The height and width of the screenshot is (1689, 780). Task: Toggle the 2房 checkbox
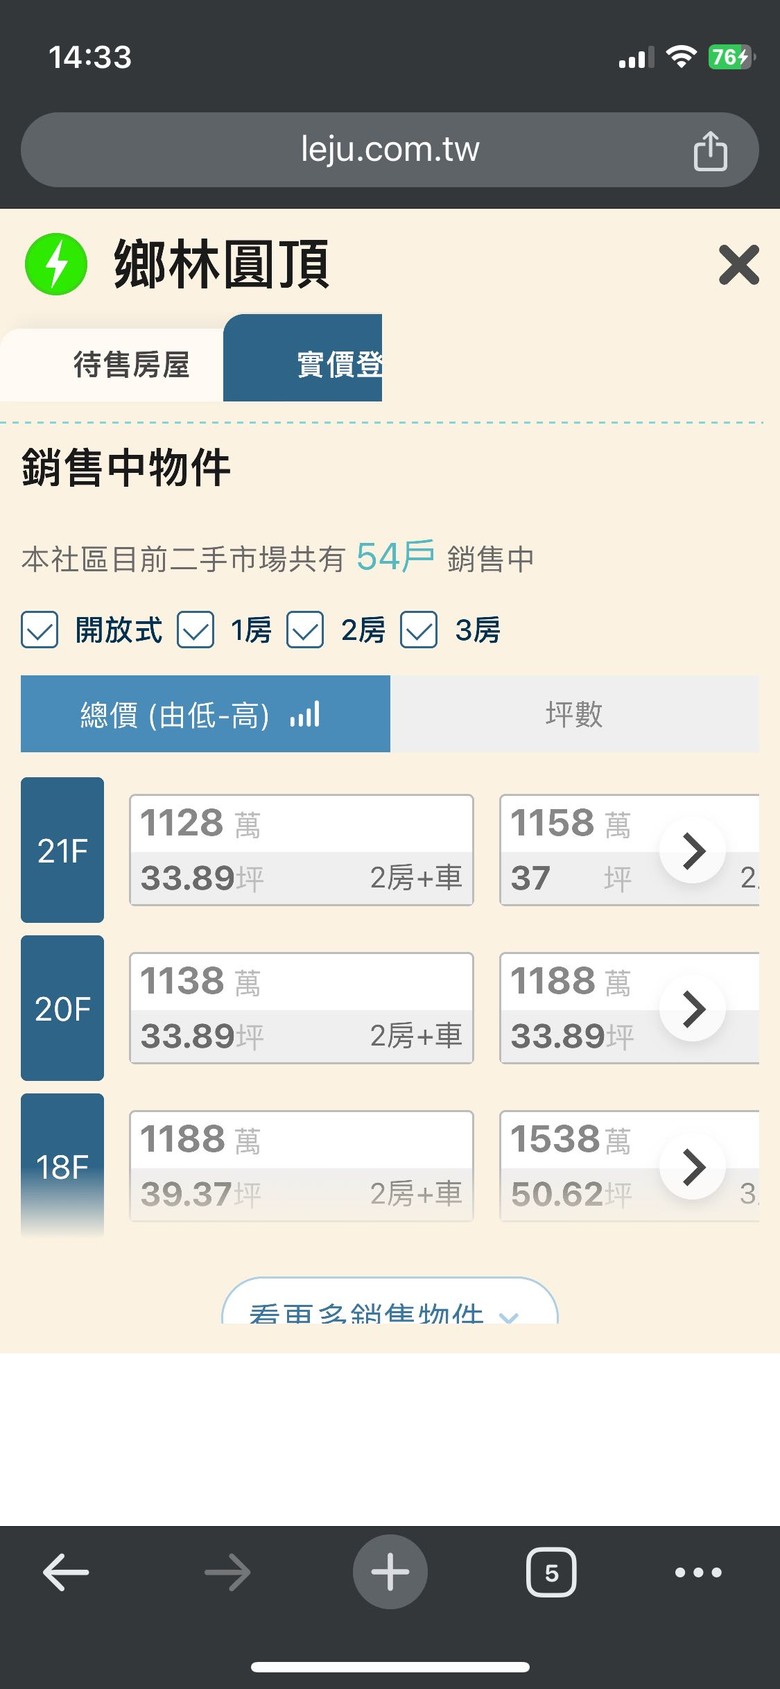305,630
